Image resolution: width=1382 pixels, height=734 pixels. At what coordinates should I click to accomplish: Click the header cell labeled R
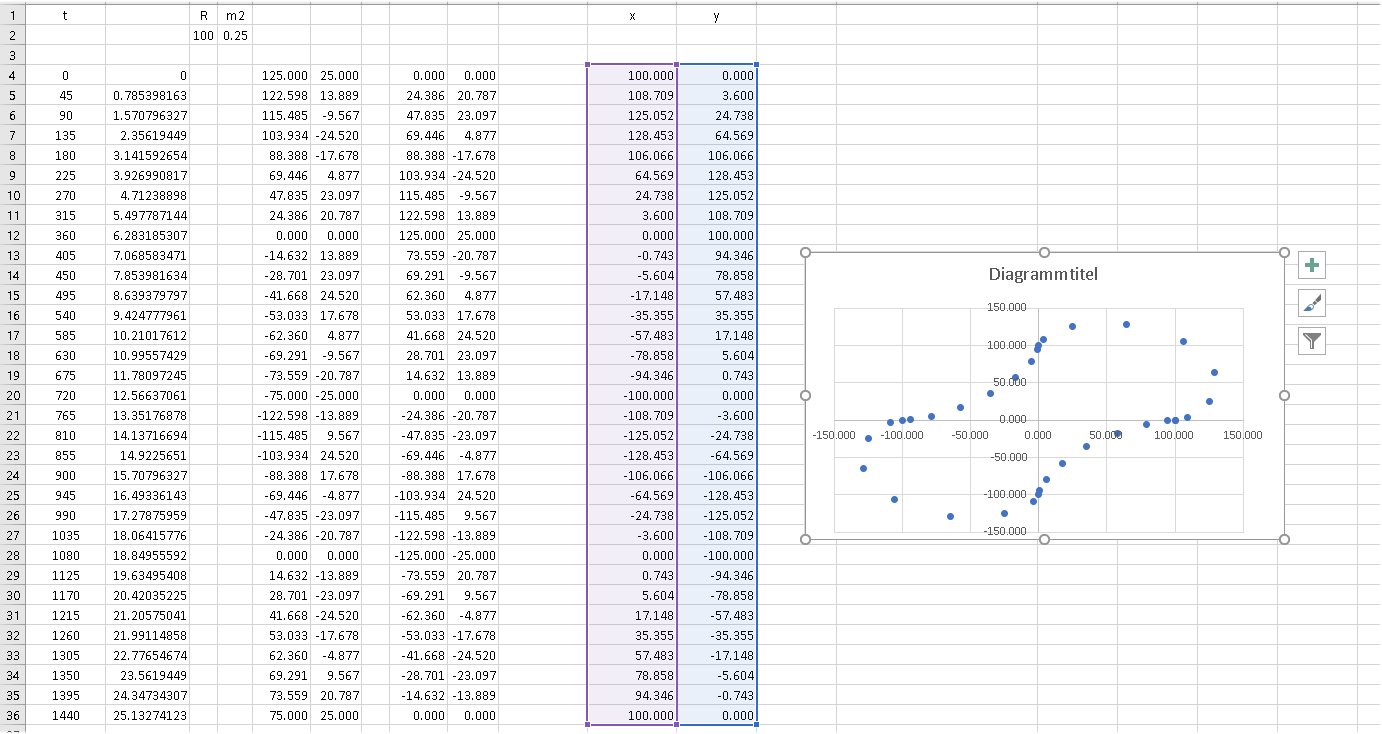click(202, 15)
